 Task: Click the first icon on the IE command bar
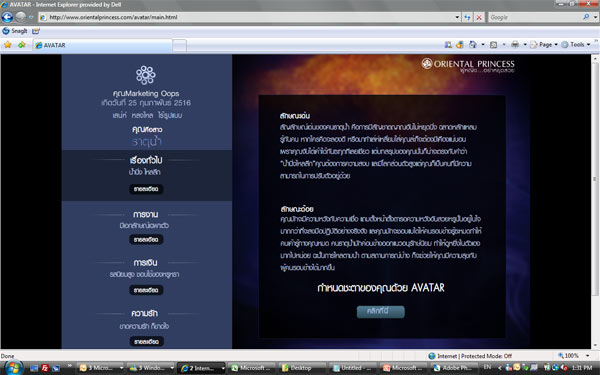point(448,45)
